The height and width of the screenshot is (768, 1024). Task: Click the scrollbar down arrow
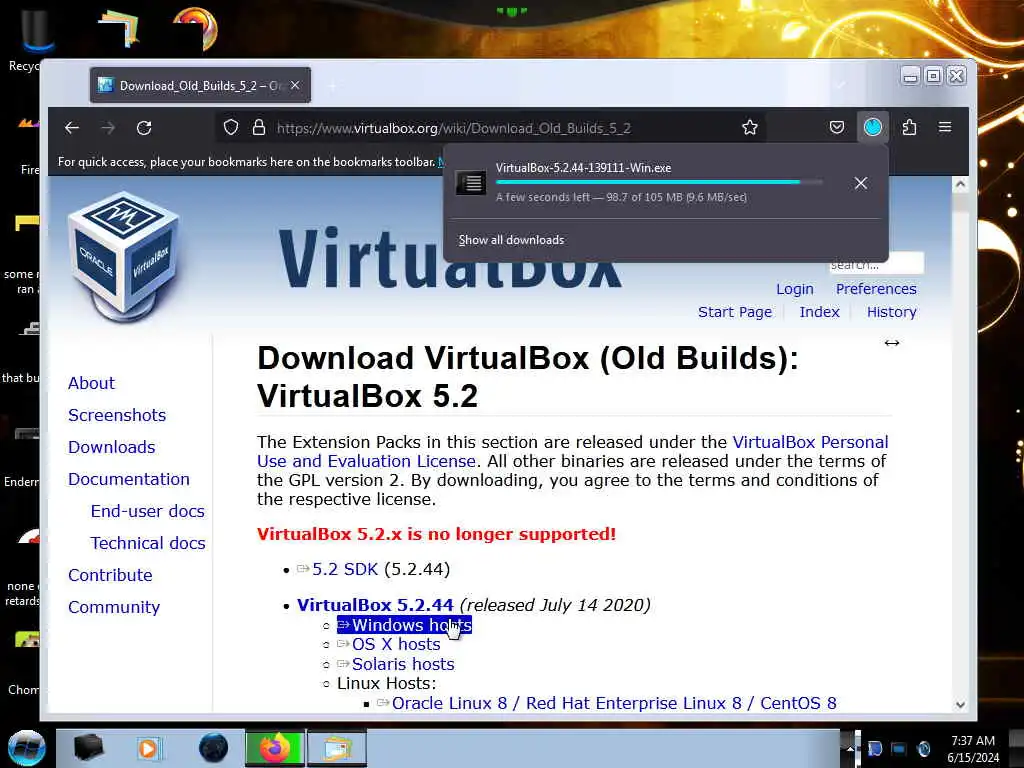[960, 705]
